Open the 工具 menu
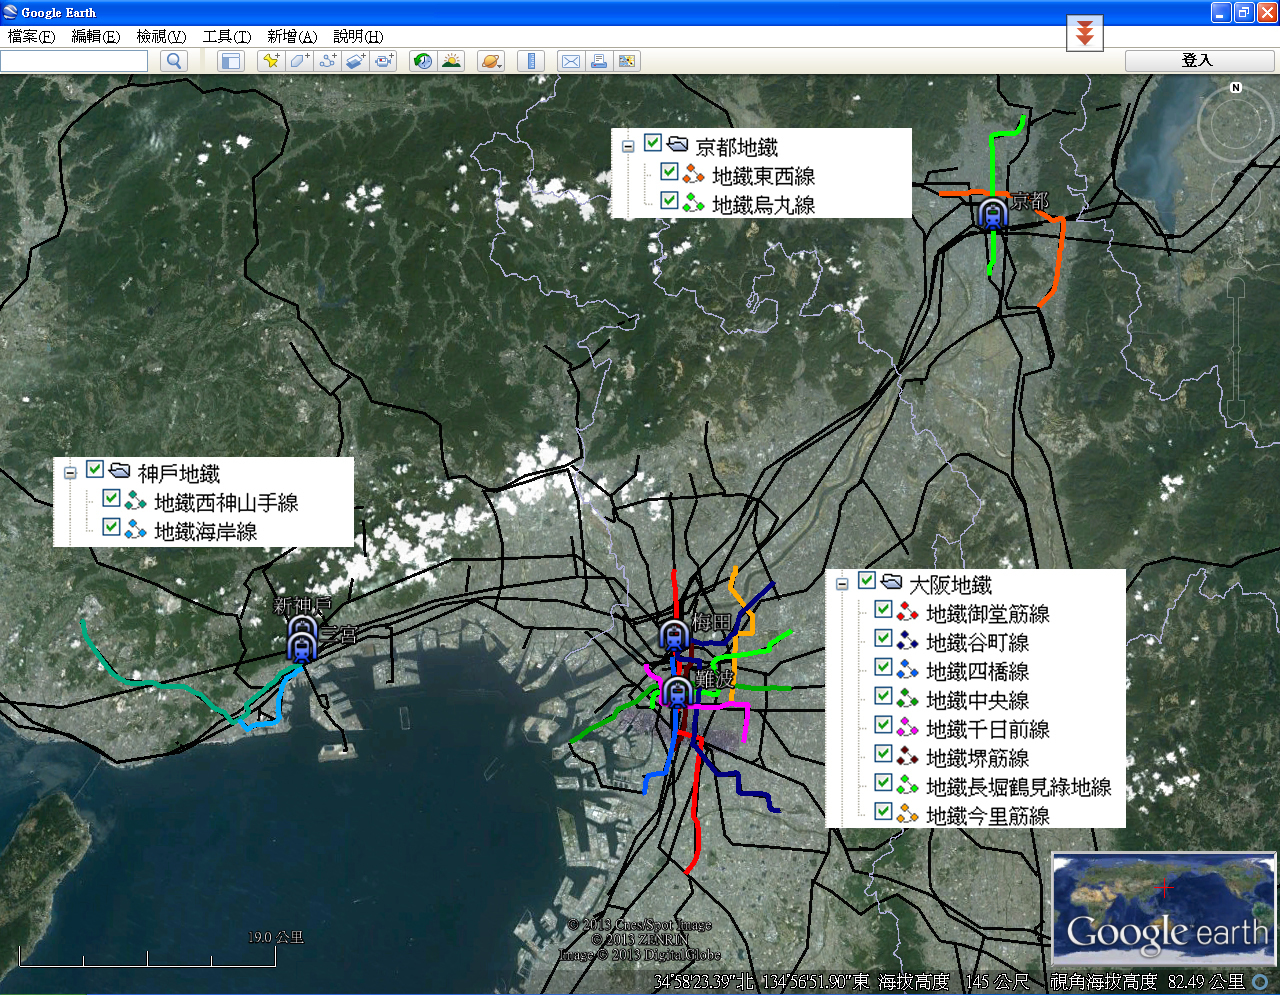 [226, 36]
